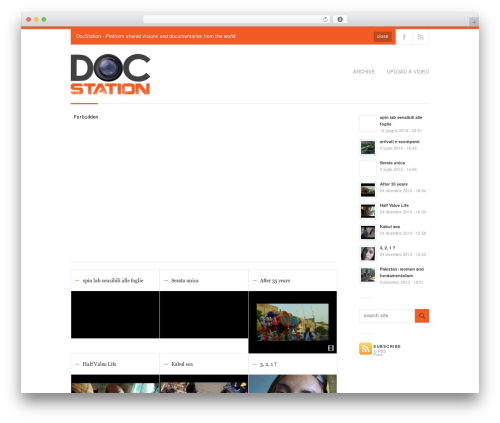Open grid title Kabul sea

click(182, 364)
